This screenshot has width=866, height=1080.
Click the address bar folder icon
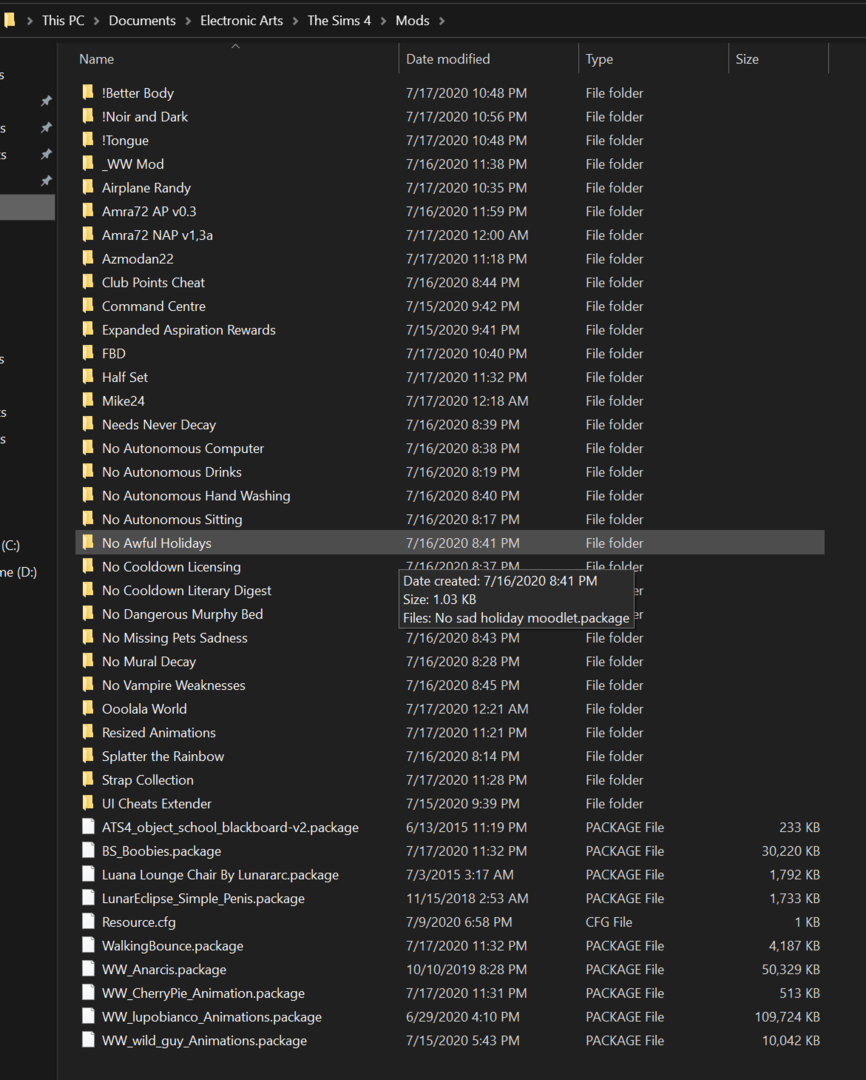point(9,20)
